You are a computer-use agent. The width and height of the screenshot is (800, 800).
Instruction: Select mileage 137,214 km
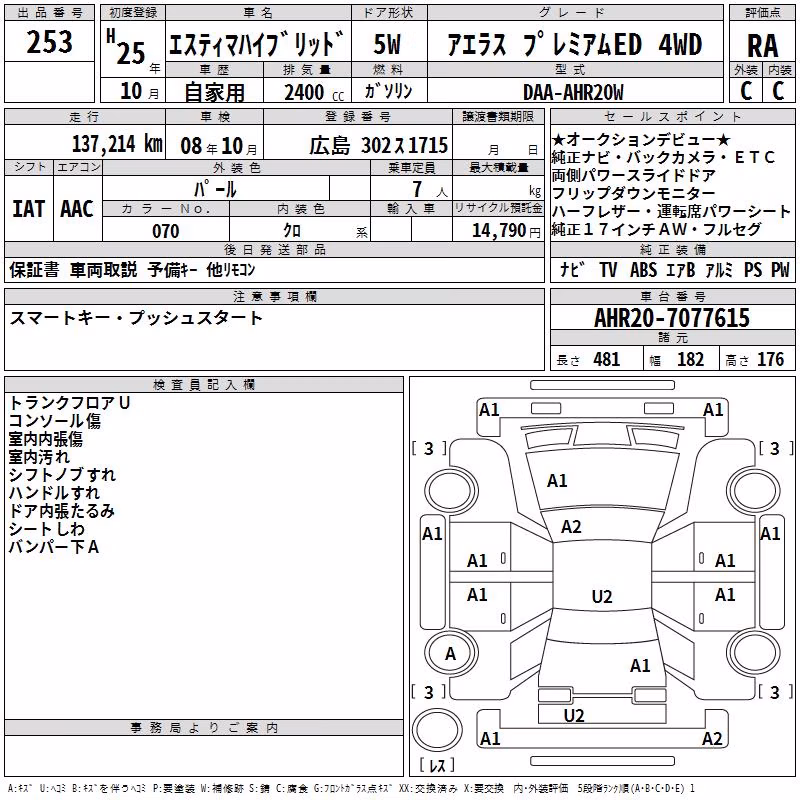pos(117,143)
